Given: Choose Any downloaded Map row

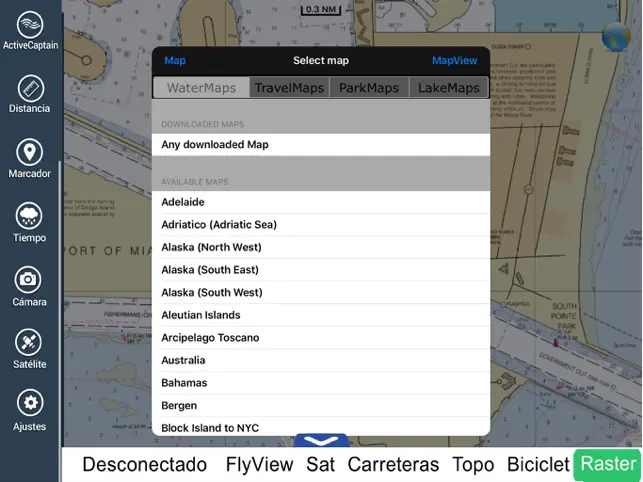Looking at the screenshot, I should tap(321, 144).
